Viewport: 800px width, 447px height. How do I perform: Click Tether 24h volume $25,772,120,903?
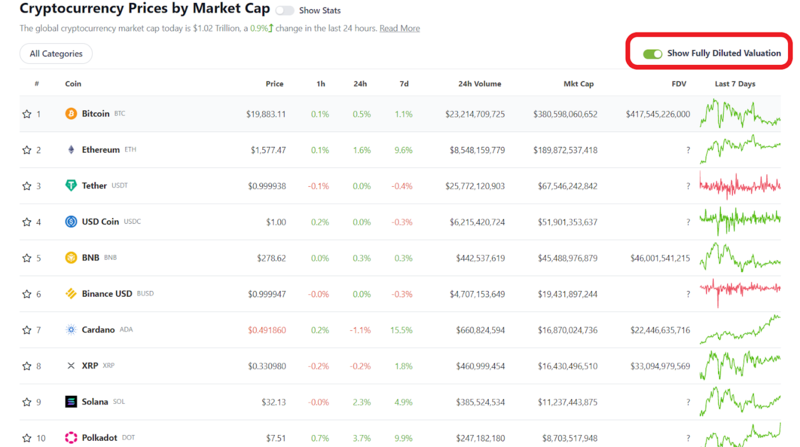pos(475,186)
